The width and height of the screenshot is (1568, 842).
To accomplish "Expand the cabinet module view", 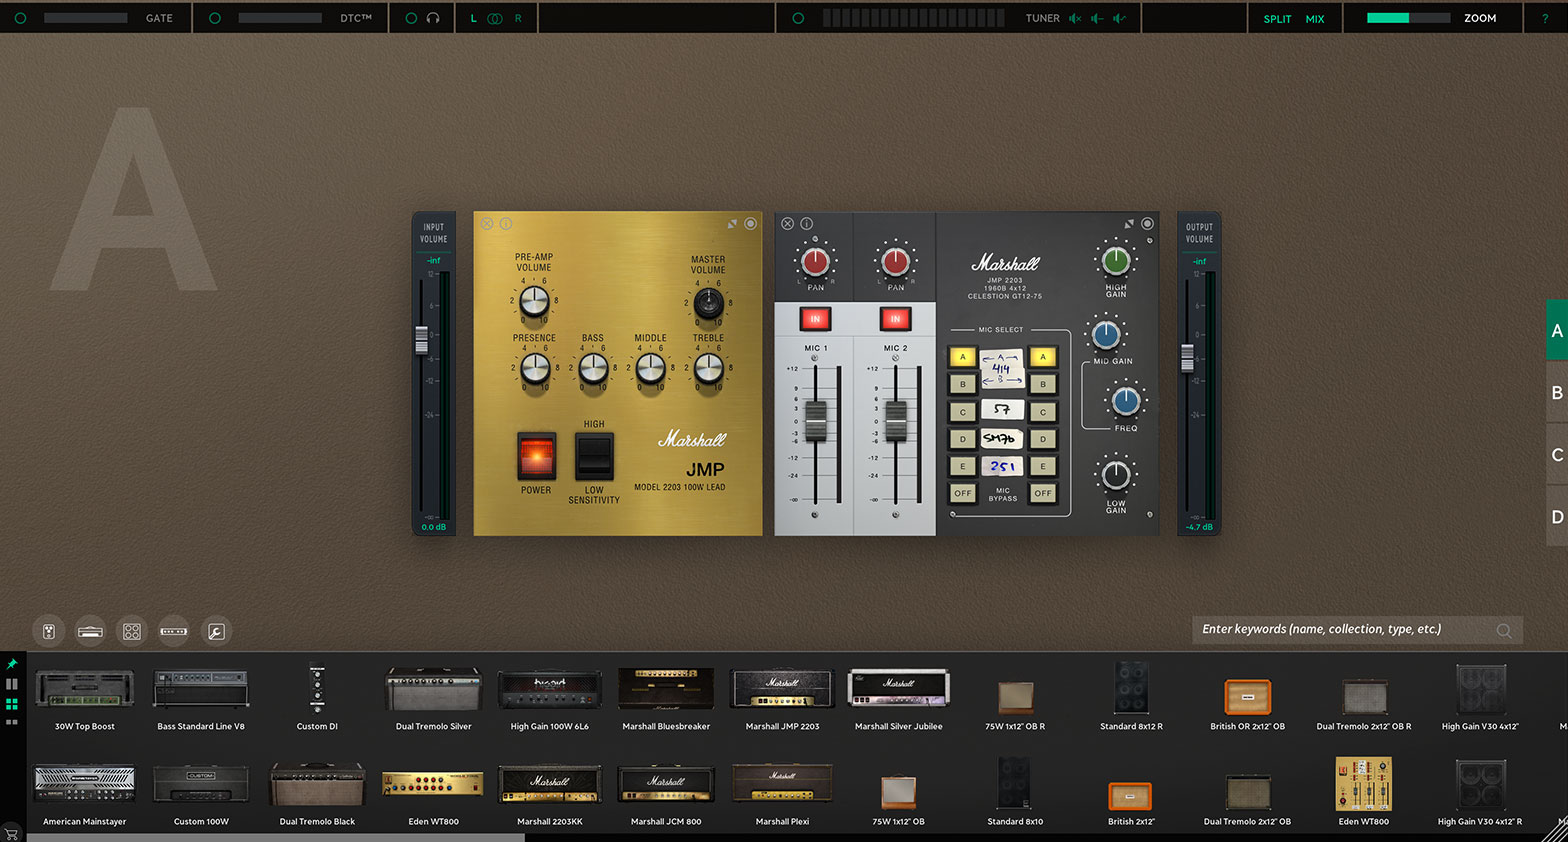I will pyautogui.click(x=1129, y=224).
